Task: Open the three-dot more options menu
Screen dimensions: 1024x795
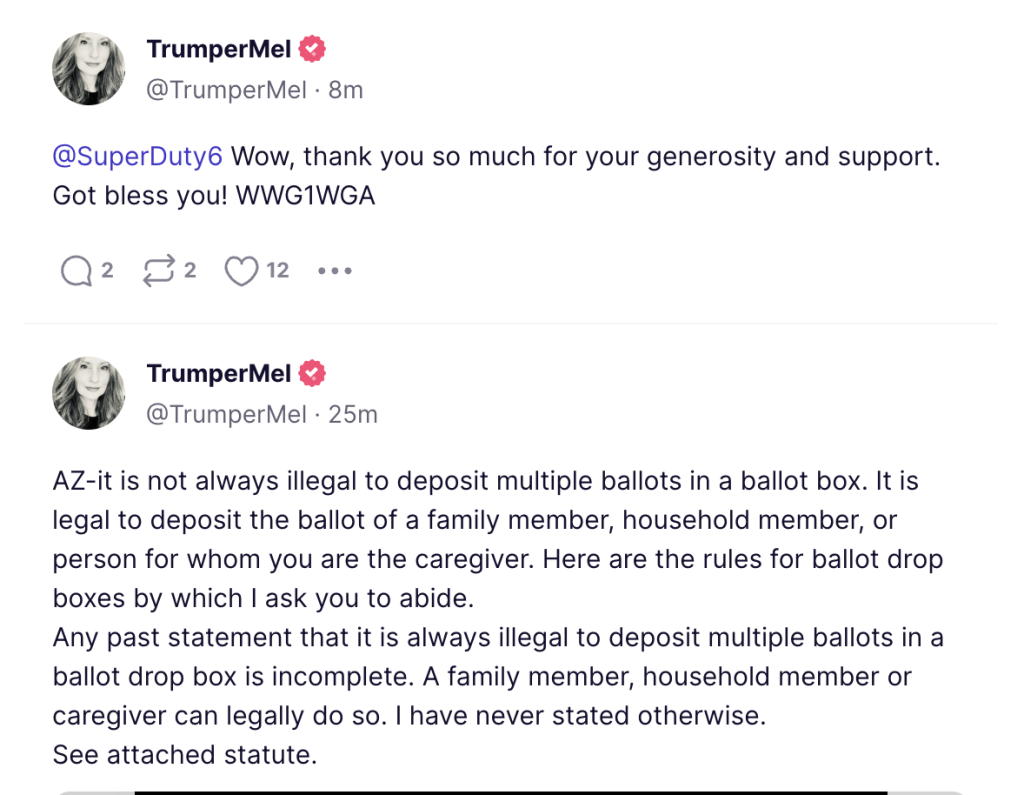Action: (334, 271)
